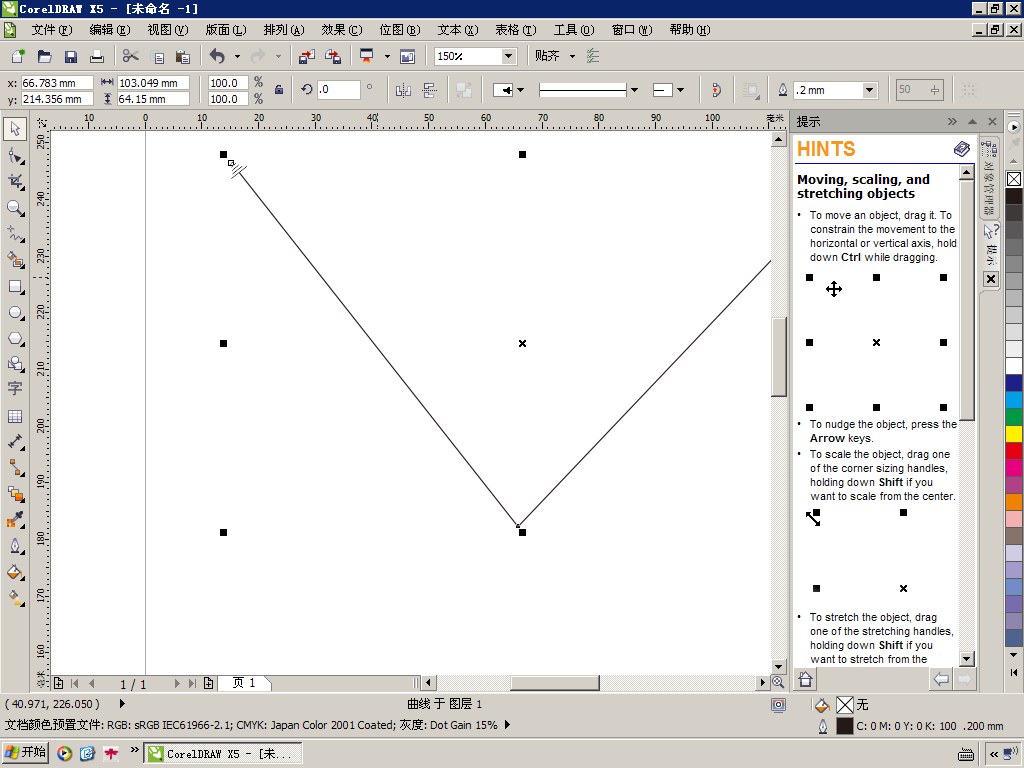Viewport: 1024px width, 768px height.
Task: Click the Windows 开始 start button
Action: pyautogui.click(x=25, y=753)
